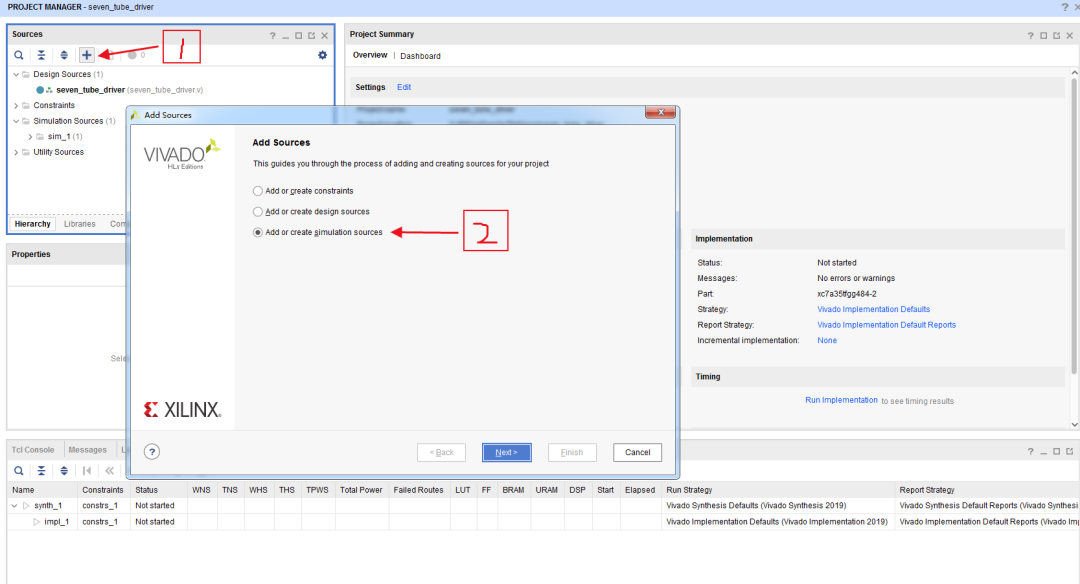The width and height of the screenshot is (1080, 584).
Task: Click the help icon in Project Manager title bar
Action: click(1065, 7)
